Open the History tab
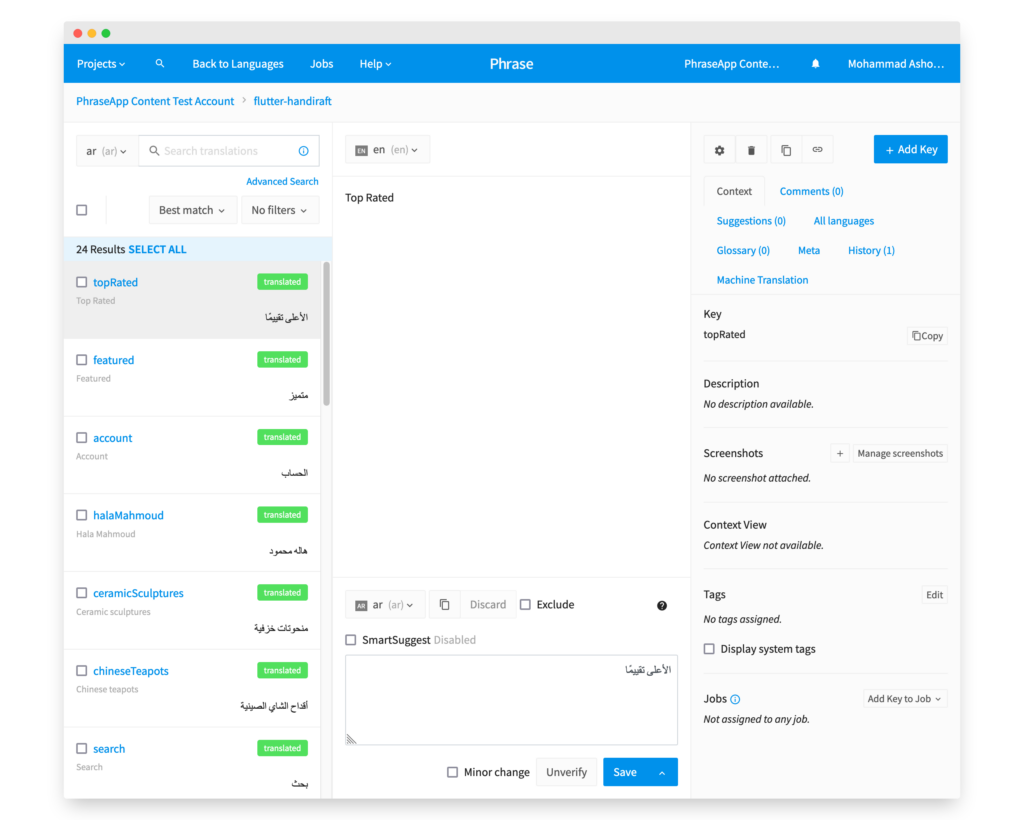 pyautogui.click(x=870, y=250)
